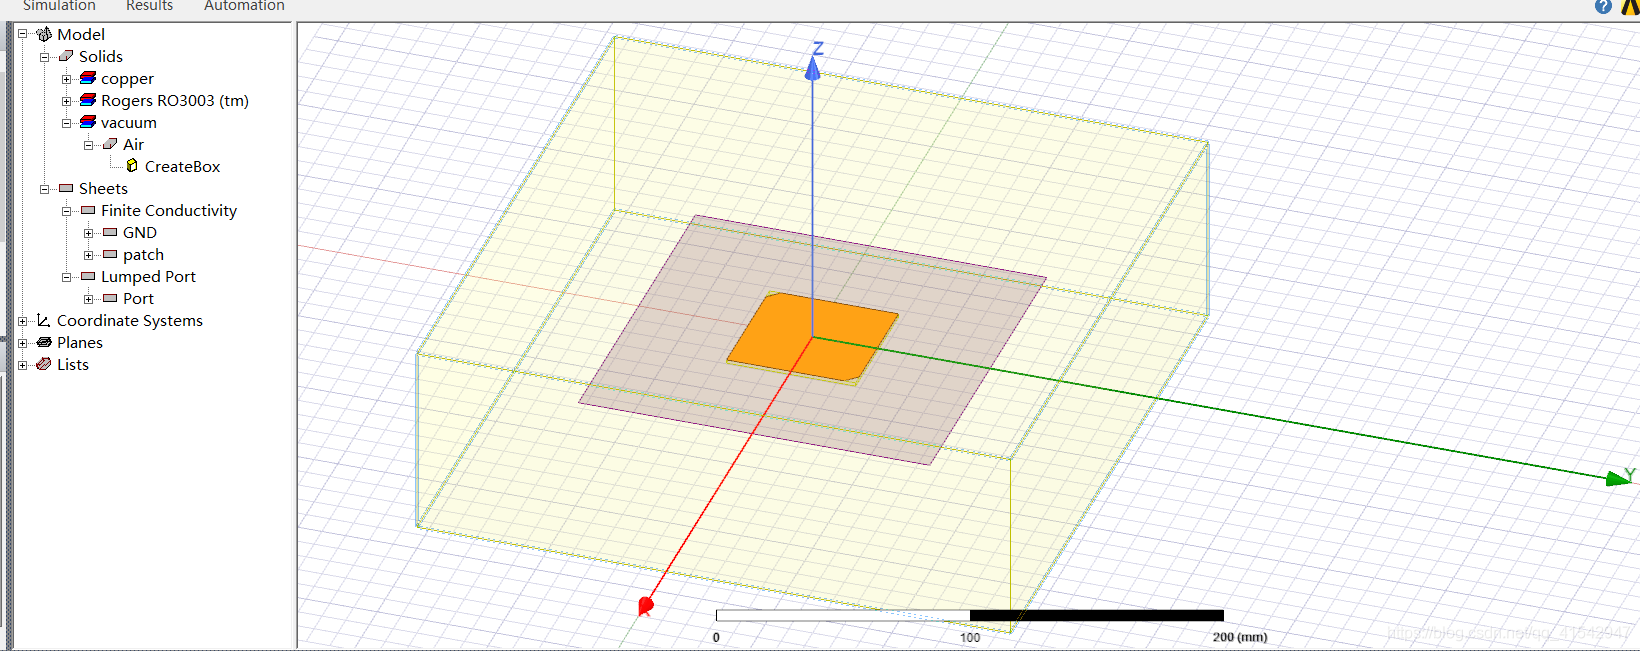This screenshot has height=651, width=1640.
Task: Select the Model label in tree
Action: 81,34
